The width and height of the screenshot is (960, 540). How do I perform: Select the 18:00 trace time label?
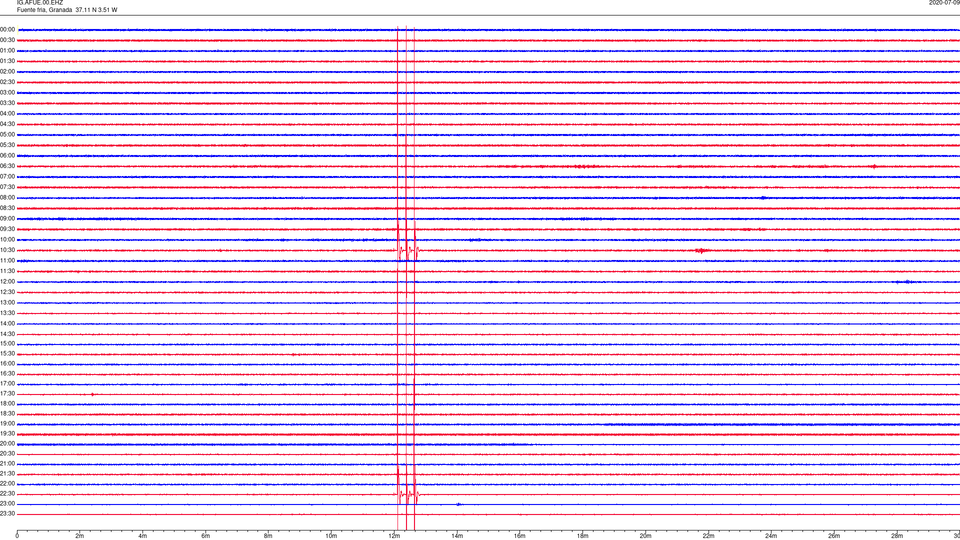(x=7, y=403)
